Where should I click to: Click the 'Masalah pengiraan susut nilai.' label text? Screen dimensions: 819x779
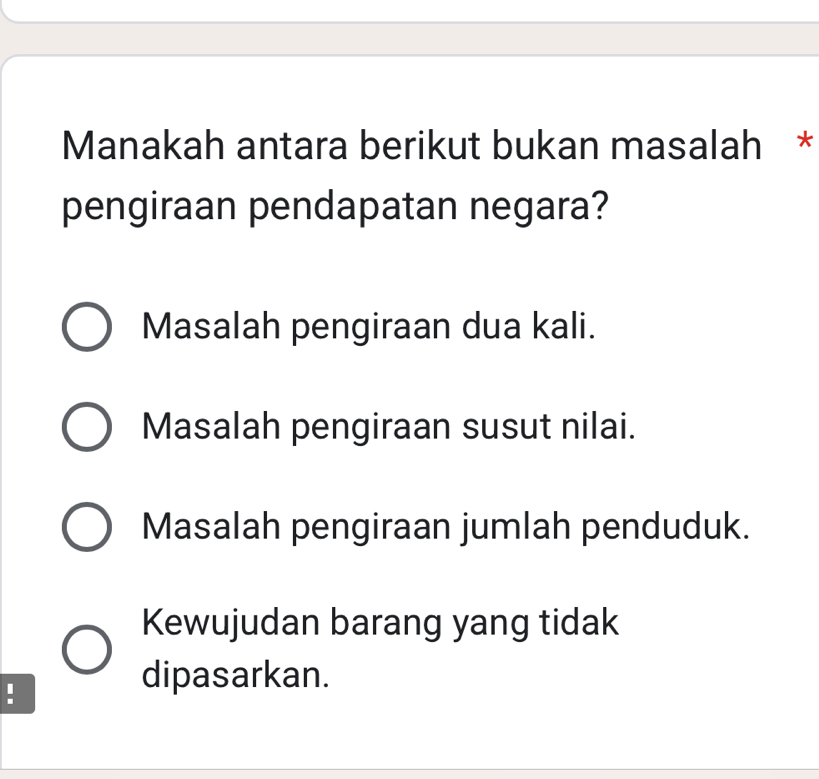click(389, 426)
